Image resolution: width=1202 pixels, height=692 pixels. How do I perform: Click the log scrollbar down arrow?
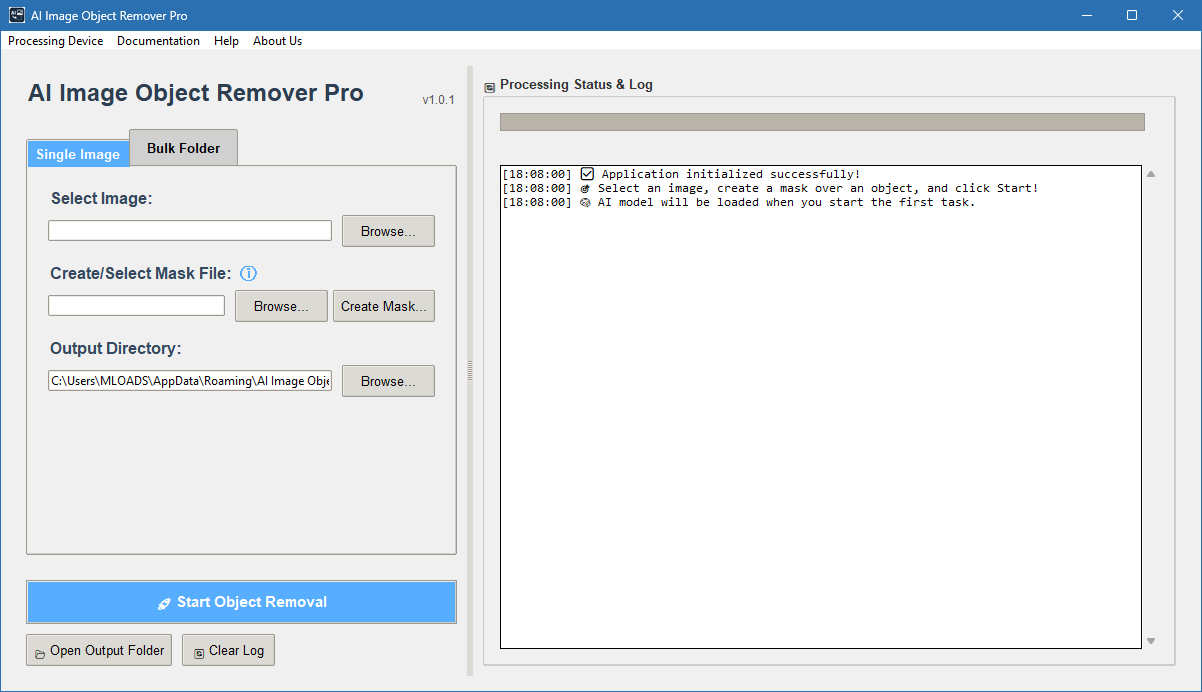coord(1151,641)
